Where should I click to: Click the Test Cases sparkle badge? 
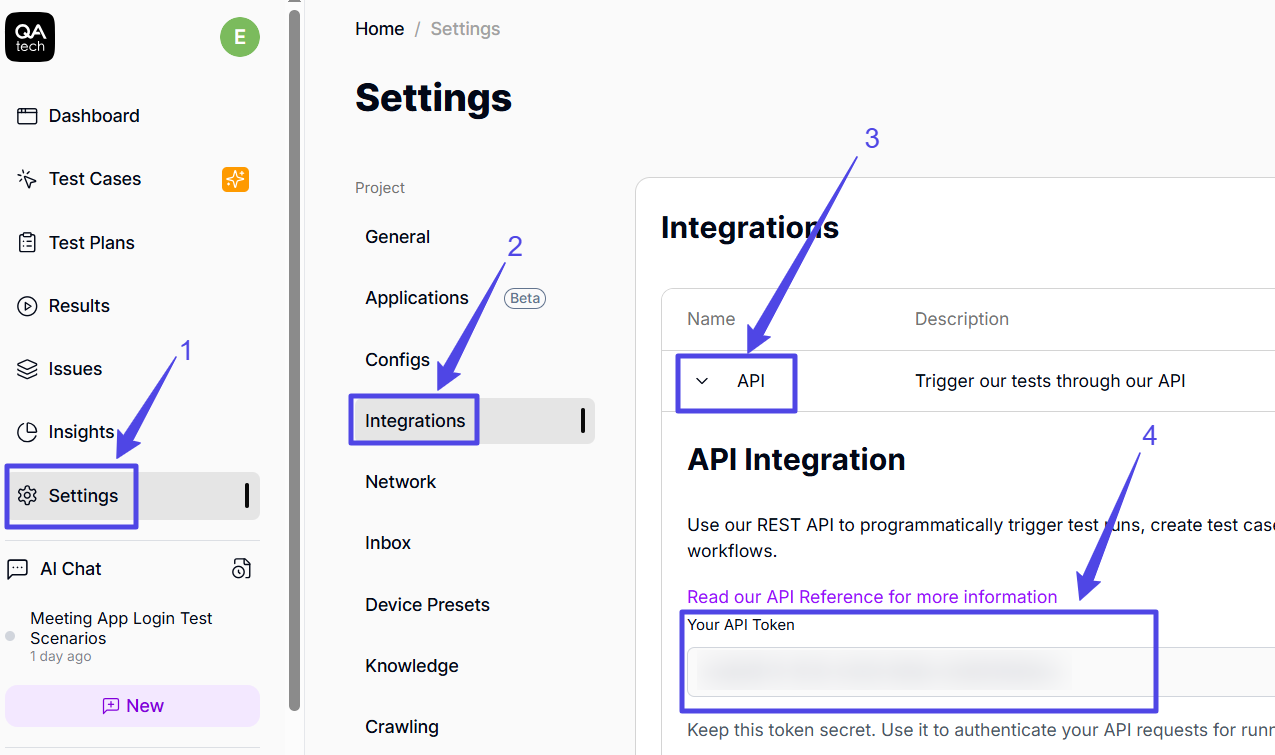click(235, 179)
